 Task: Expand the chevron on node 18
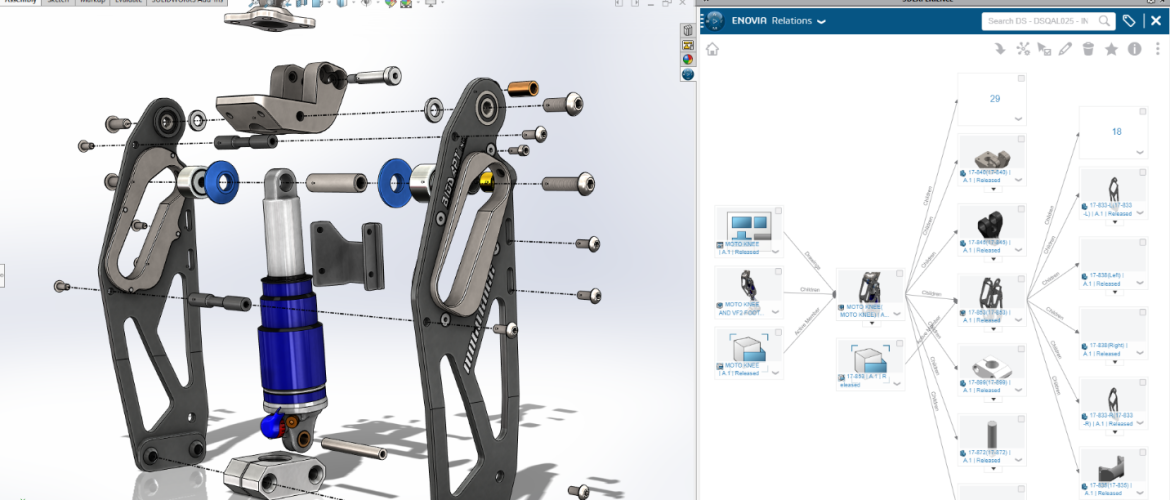1140,152
